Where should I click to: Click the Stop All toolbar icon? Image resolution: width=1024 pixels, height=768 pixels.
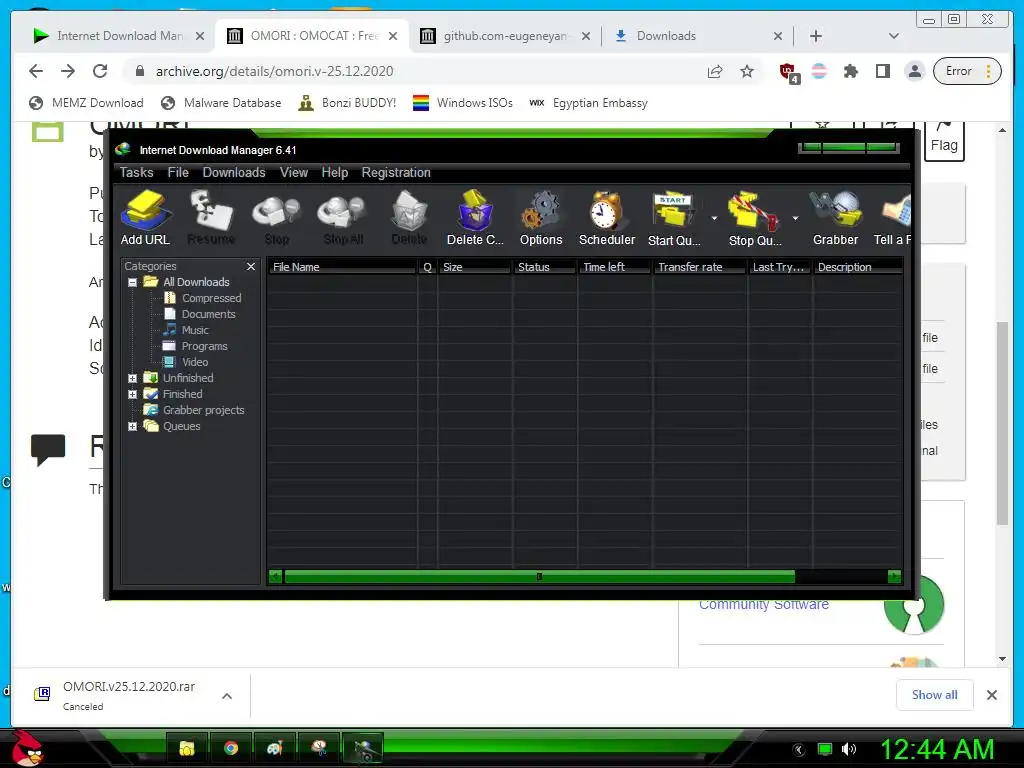point(343,218)
